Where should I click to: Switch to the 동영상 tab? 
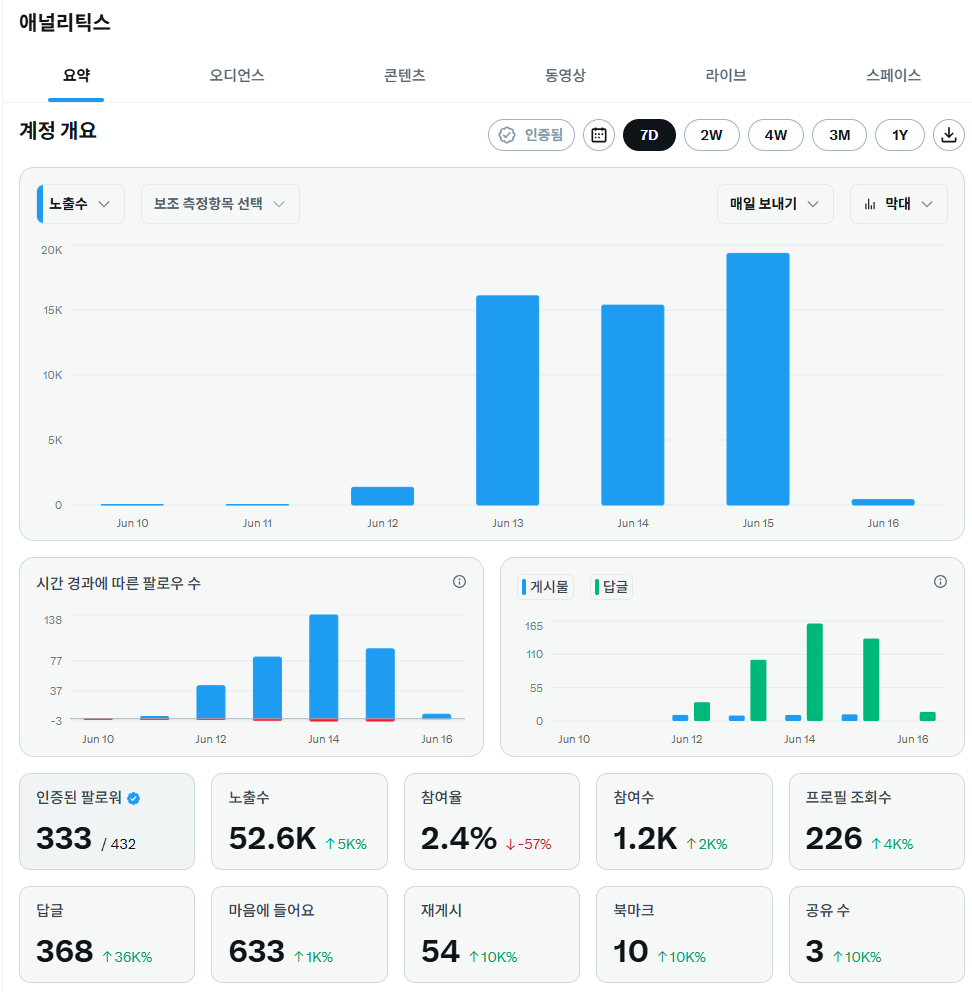(565, 75)
